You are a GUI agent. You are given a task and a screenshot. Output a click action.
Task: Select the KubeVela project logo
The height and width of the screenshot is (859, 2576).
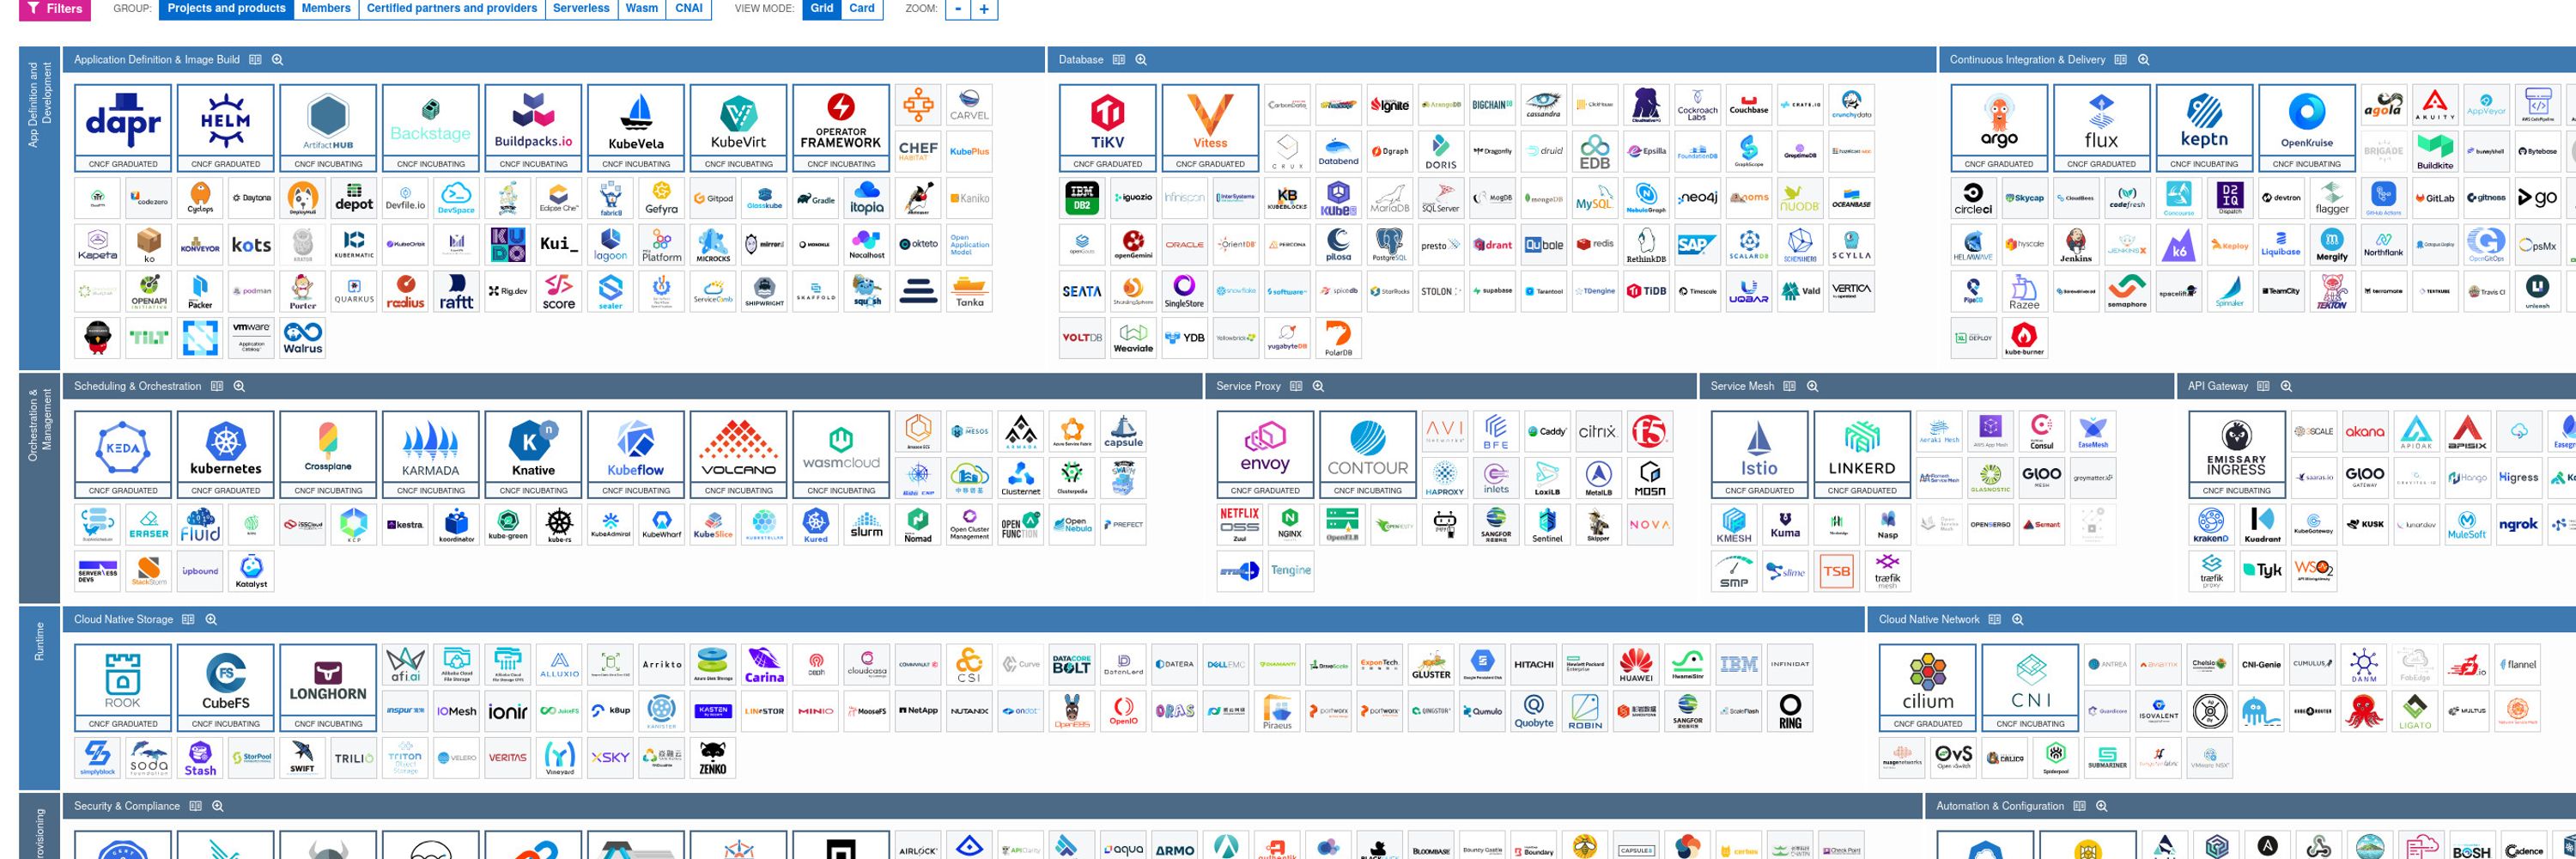pos(636,128)
